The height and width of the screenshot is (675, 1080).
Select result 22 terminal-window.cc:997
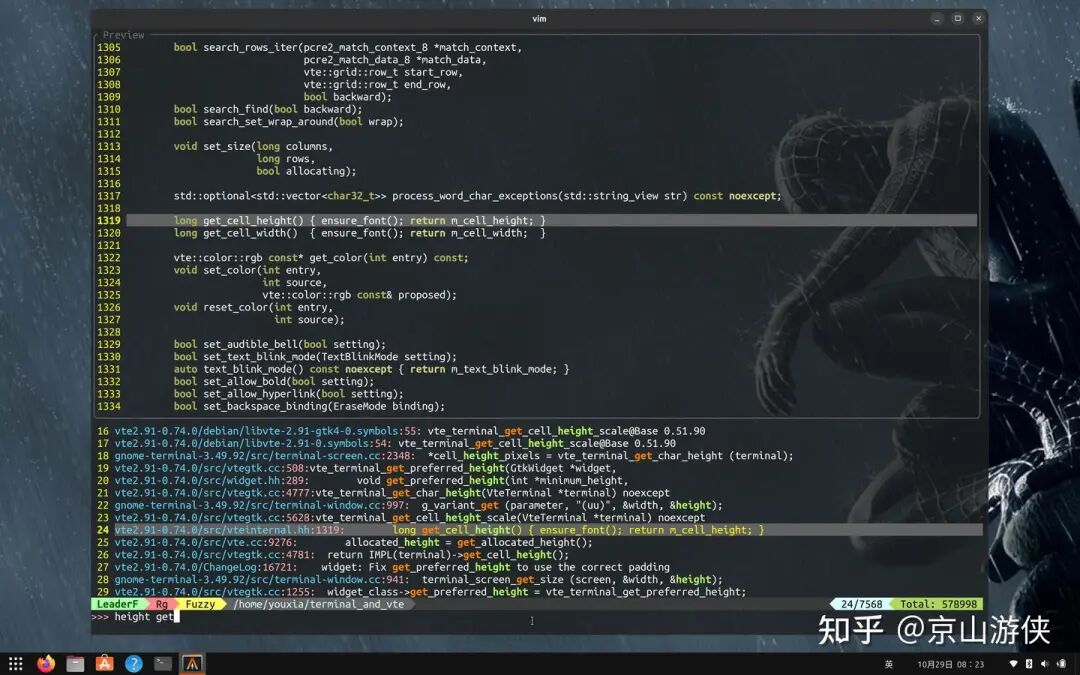409,506
